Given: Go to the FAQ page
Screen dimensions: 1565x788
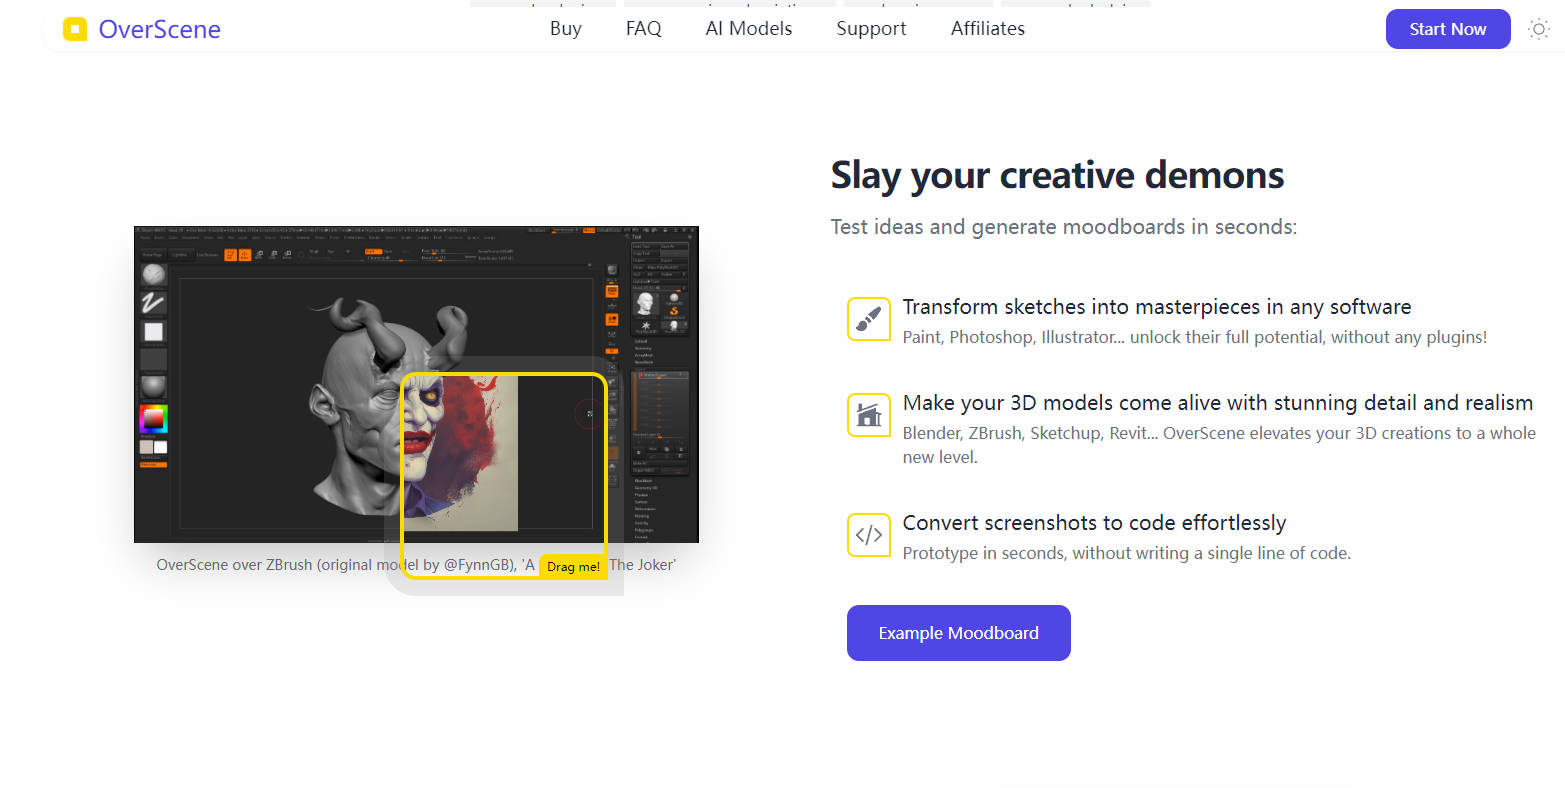Looking at the screenshot, I should 643,29.
